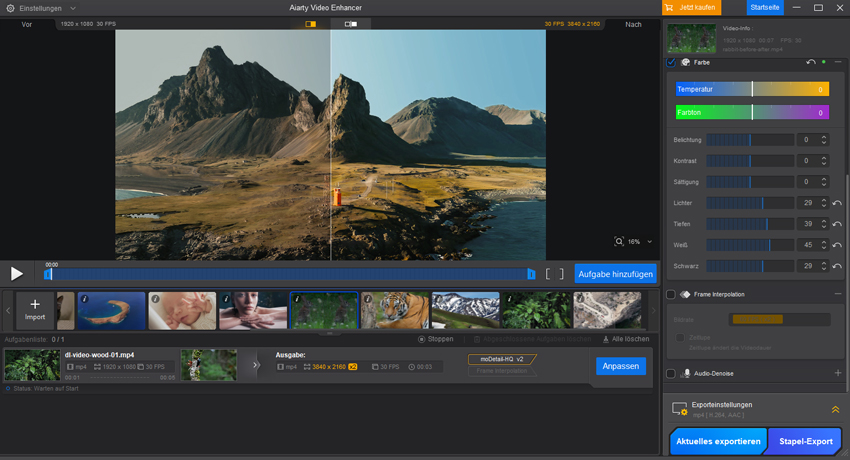Adjust the Temperatur color slider

[752, 89]
